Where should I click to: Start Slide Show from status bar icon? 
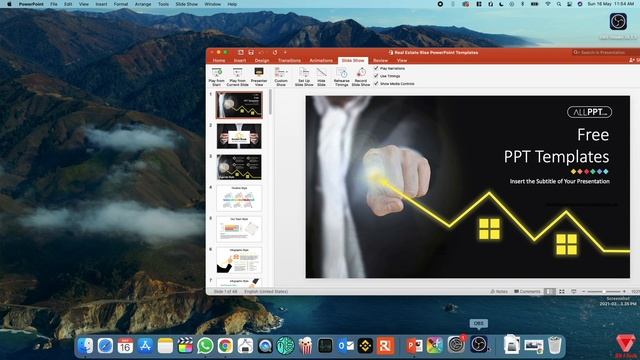tap(573, 291)
